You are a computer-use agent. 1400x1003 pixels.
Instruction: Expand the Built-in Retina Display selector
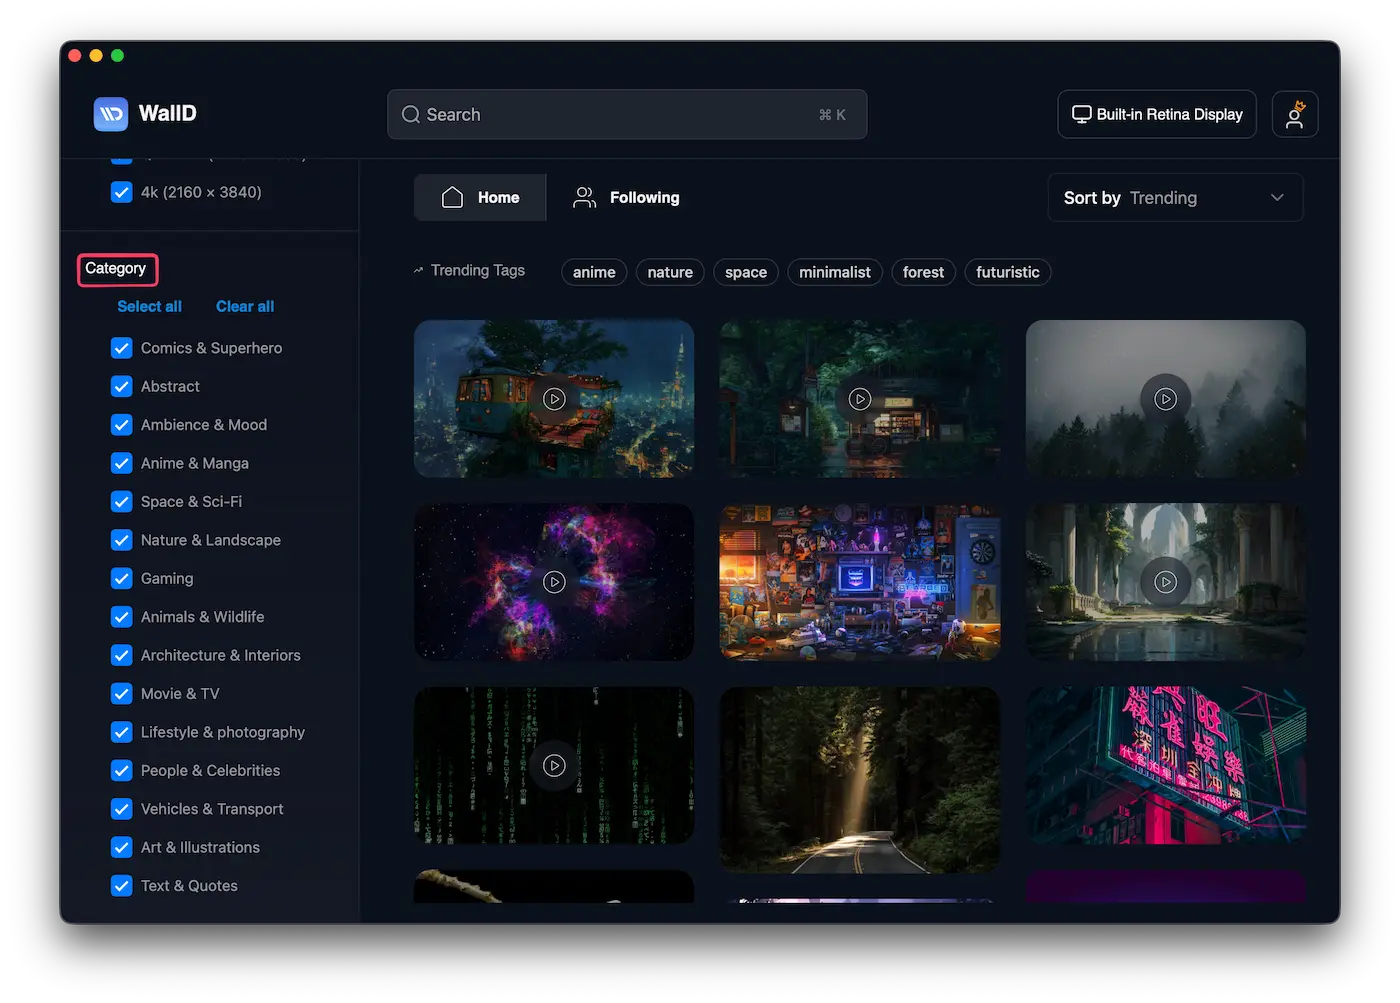pyautogui.click(x=1157, y=114)
